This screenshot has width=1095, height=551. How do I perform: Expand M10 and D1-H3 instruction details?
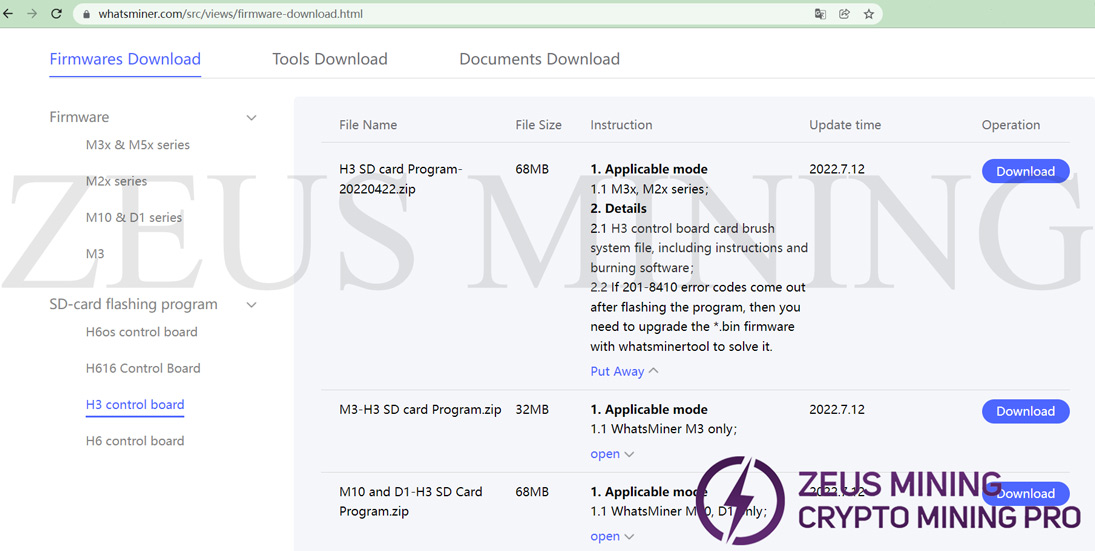612,537
